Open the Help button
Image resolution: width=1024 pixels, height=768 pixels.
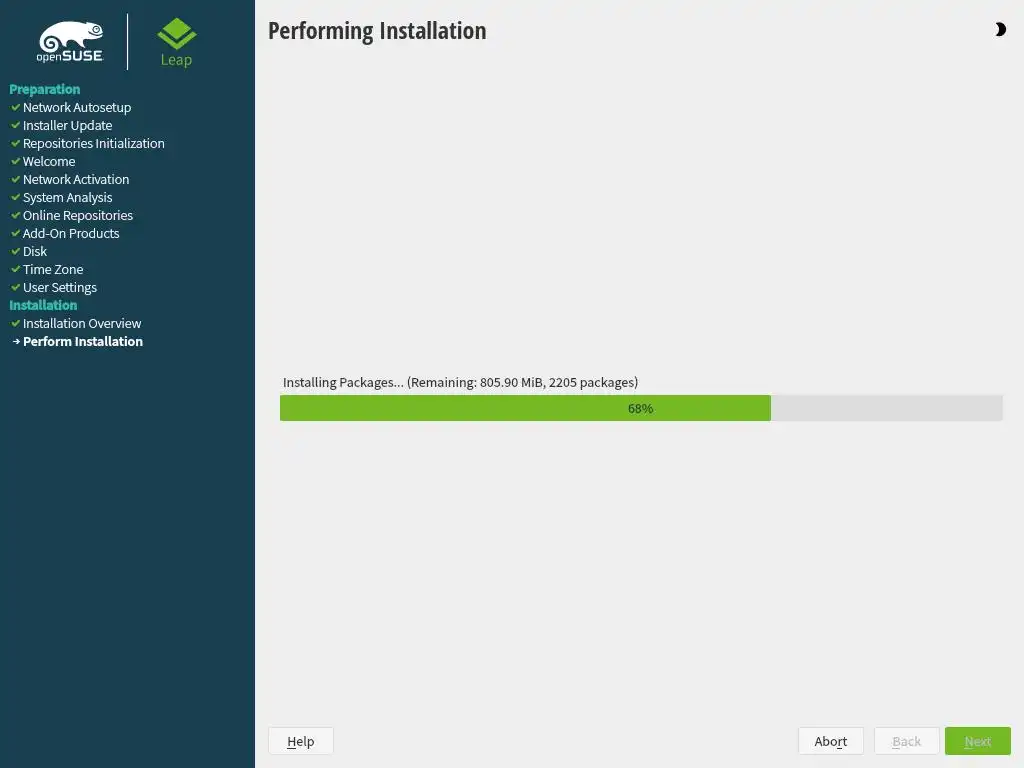click(x=301, y=741)
